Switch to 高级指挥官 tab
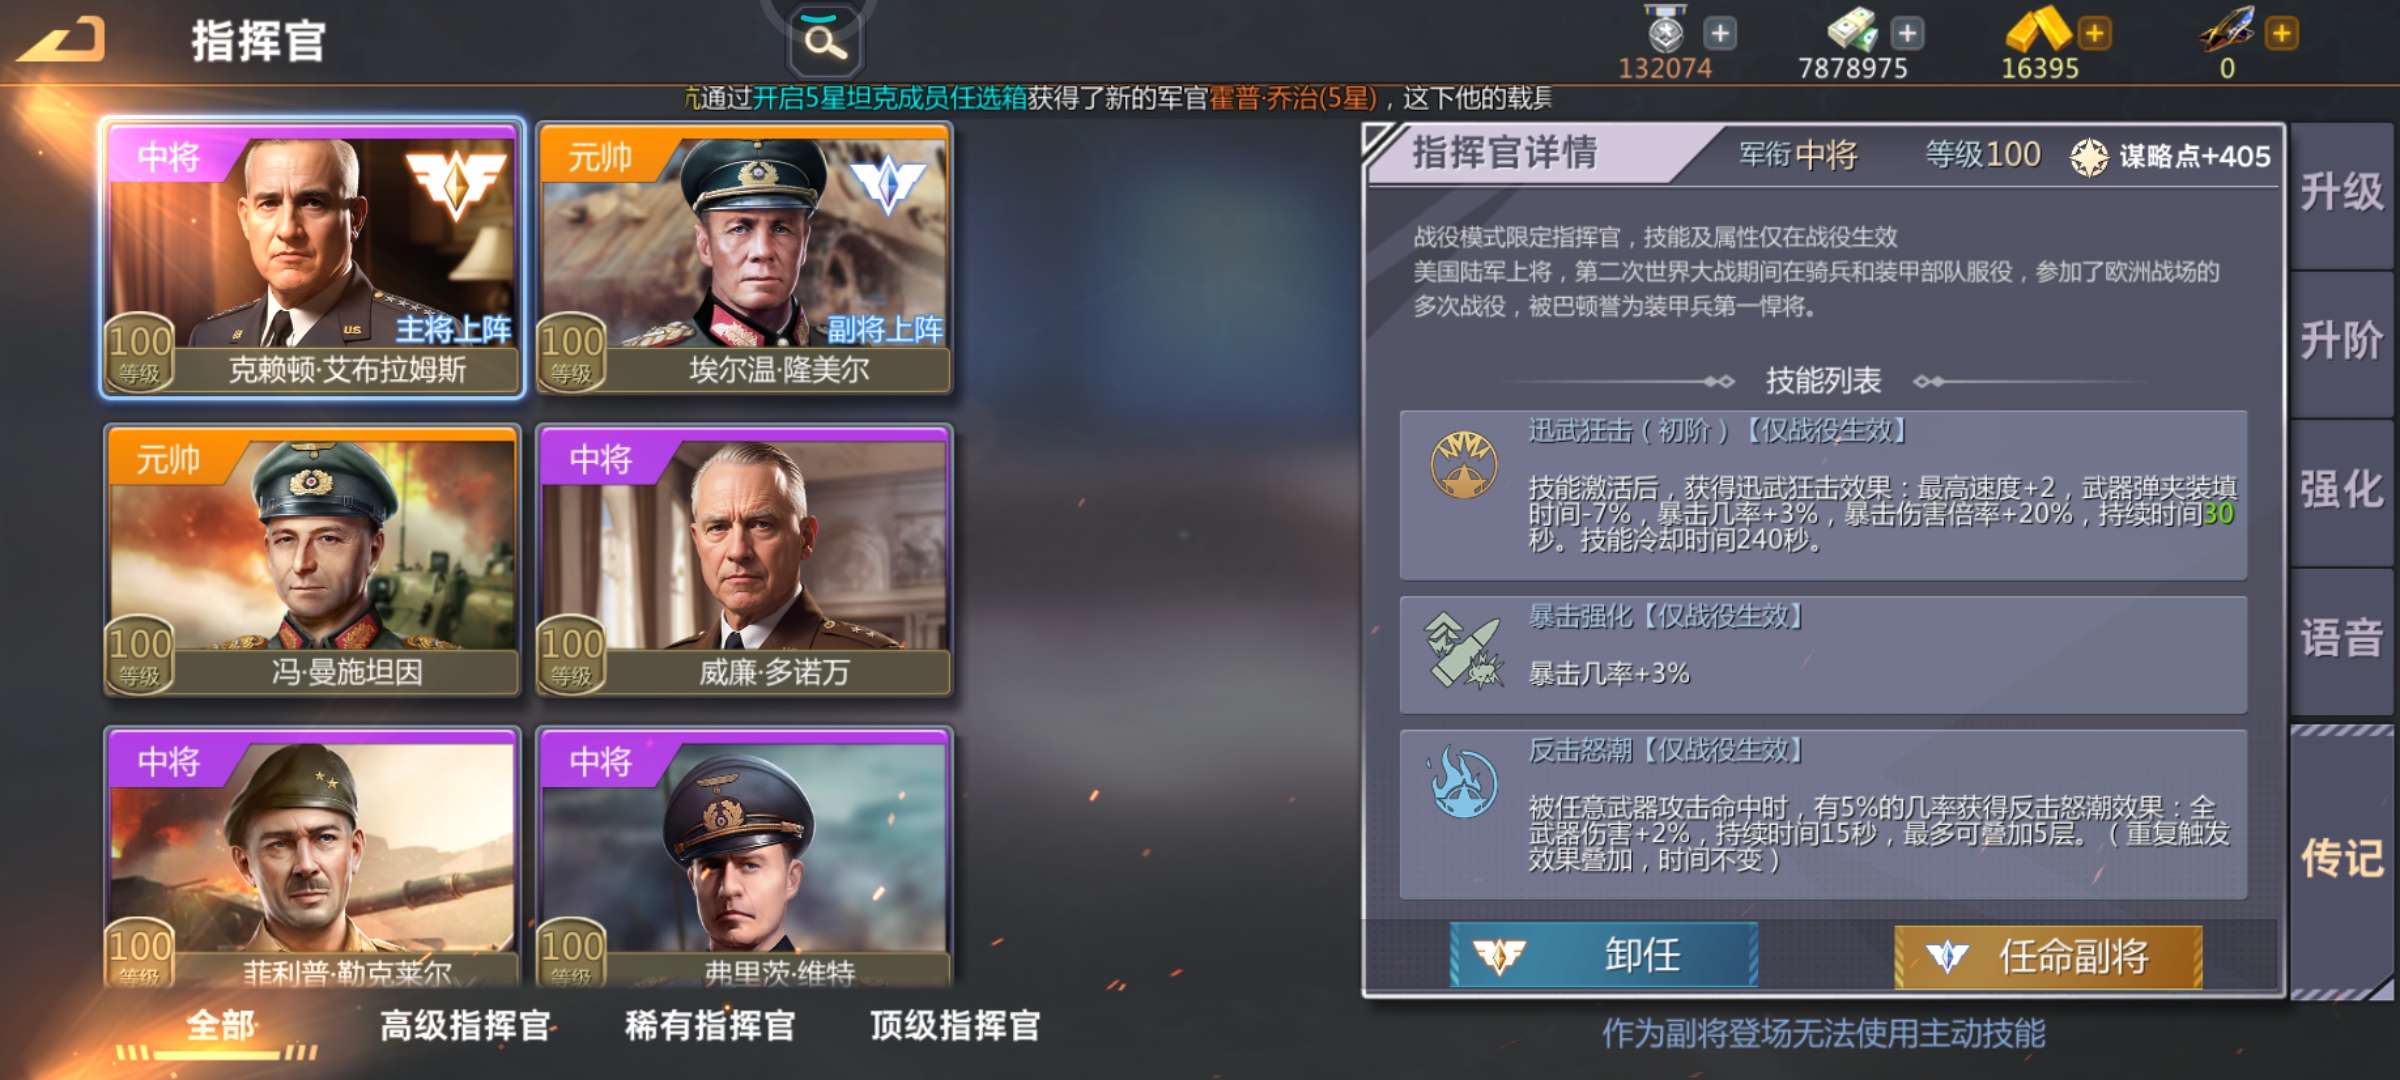Image resolution: width=2400 pixels, height=1080 pixels. 465,1026
